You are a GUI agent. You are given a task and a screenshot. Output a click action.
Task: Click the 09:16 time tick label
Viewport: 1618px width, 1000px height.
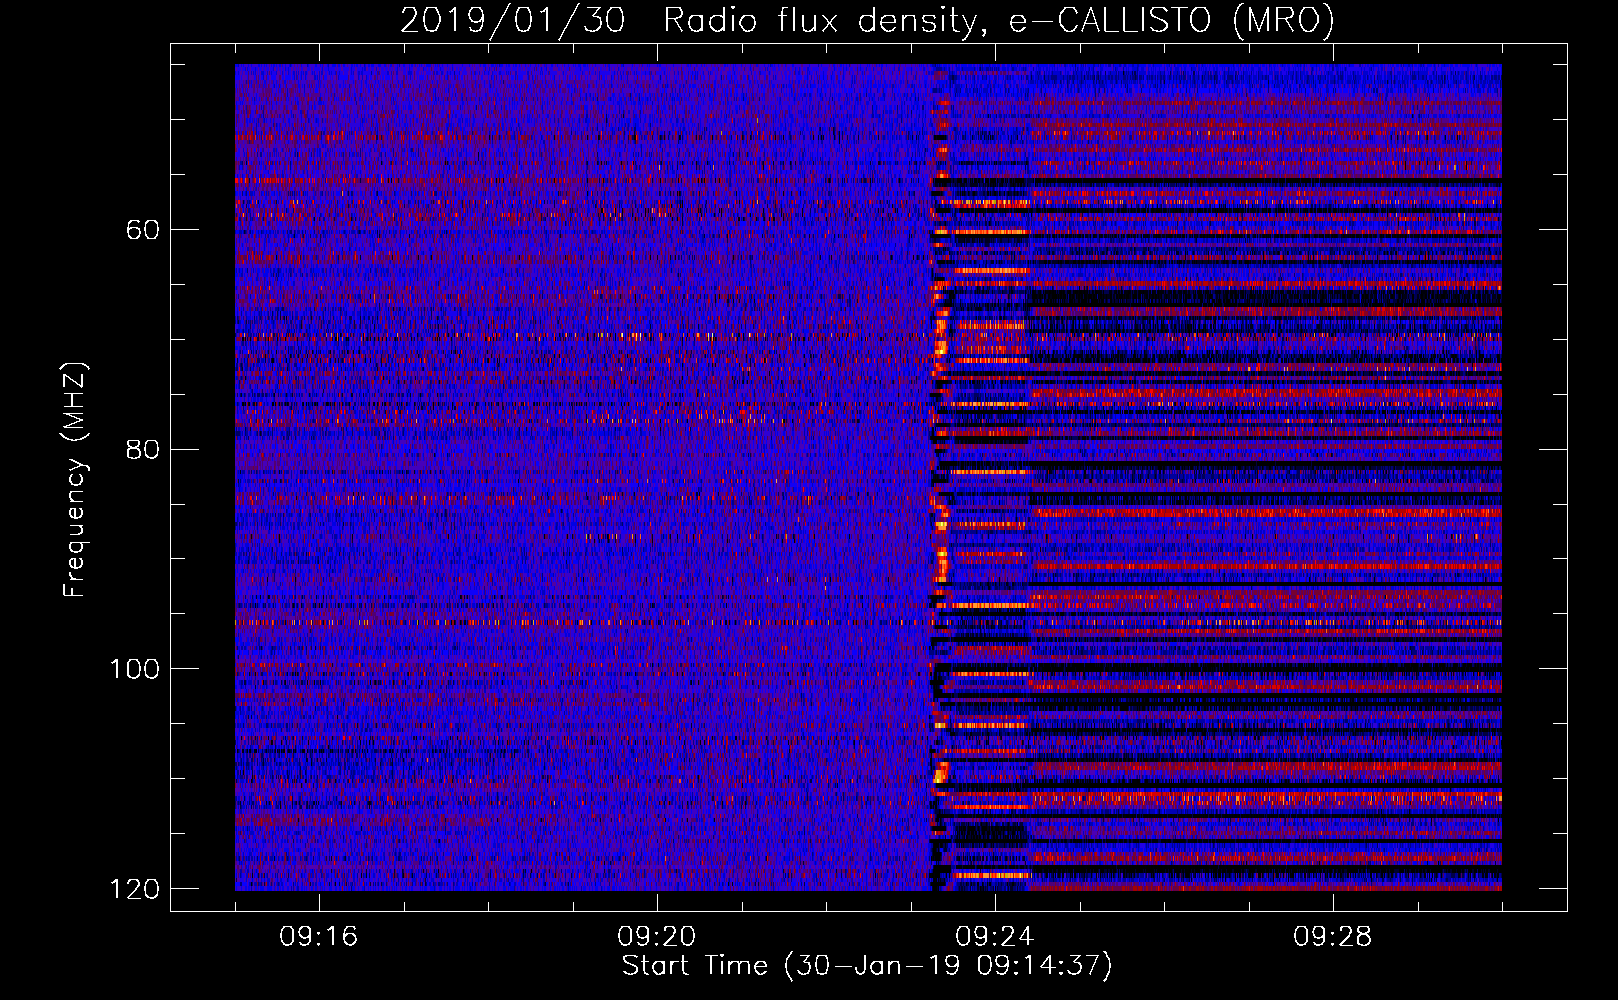click(x=319, y=937)
